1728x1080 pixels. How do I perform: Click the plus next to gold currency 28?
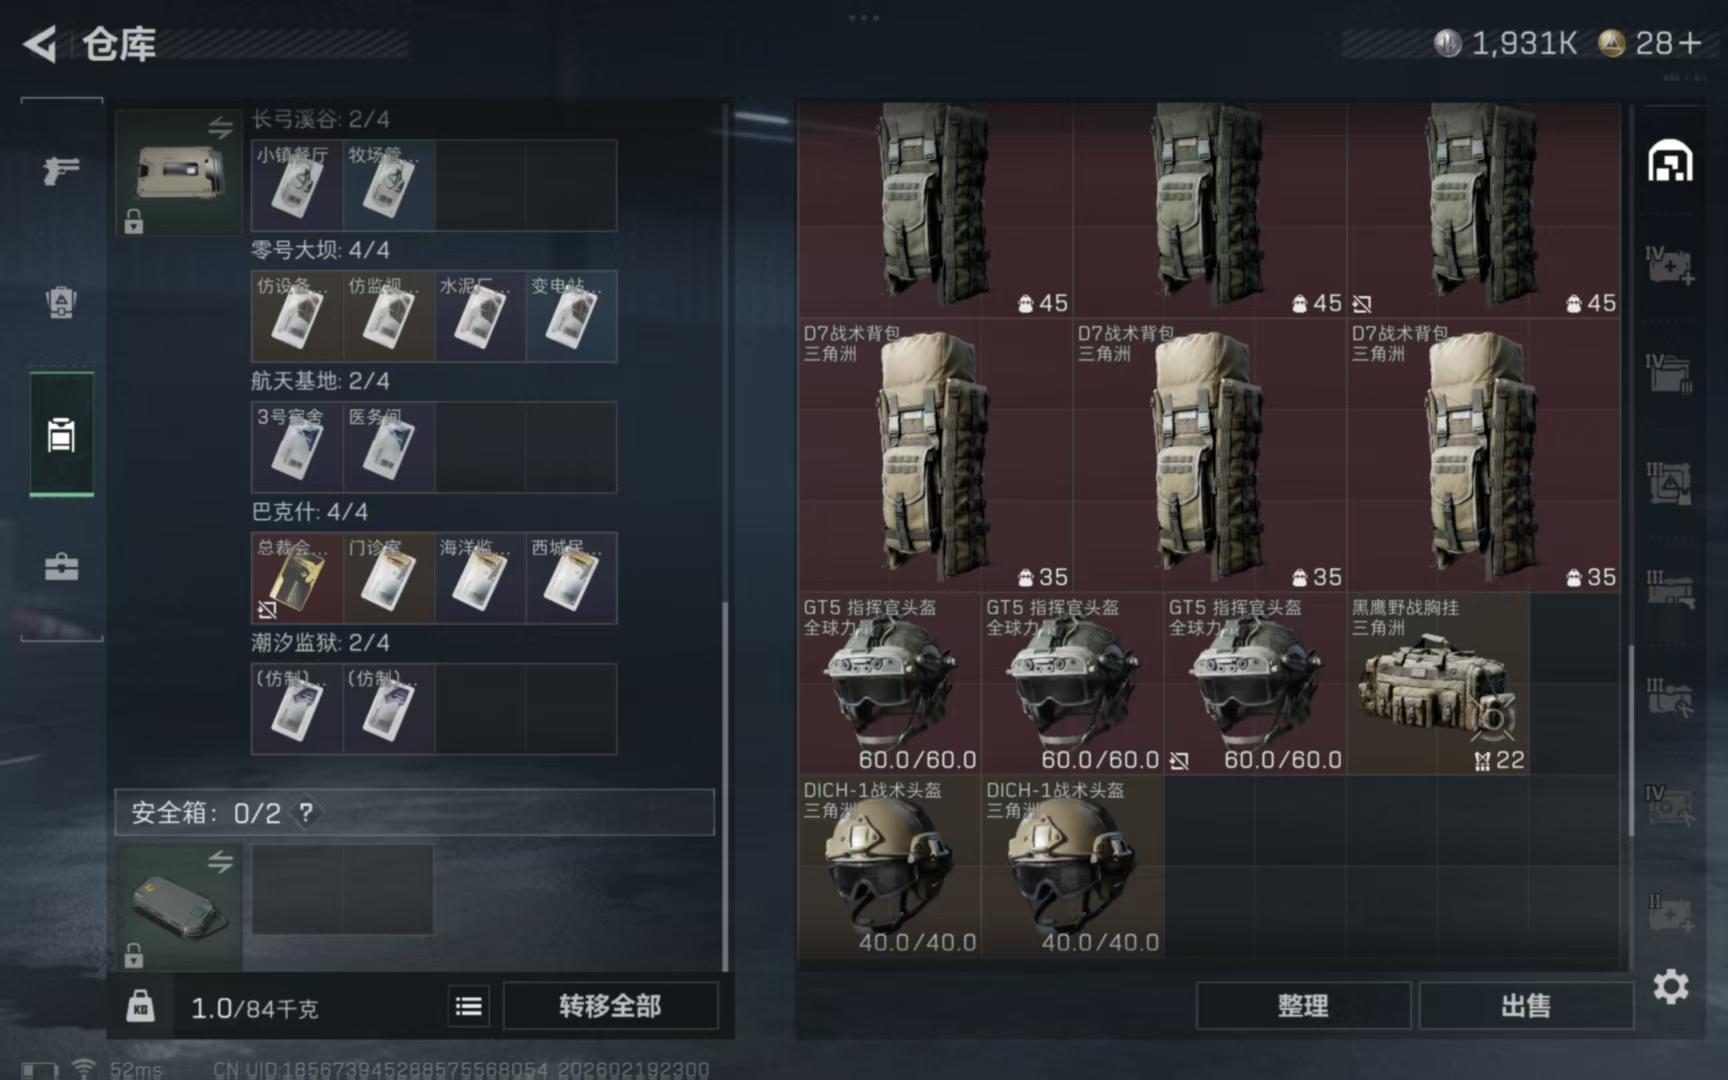coord(1690,43)
